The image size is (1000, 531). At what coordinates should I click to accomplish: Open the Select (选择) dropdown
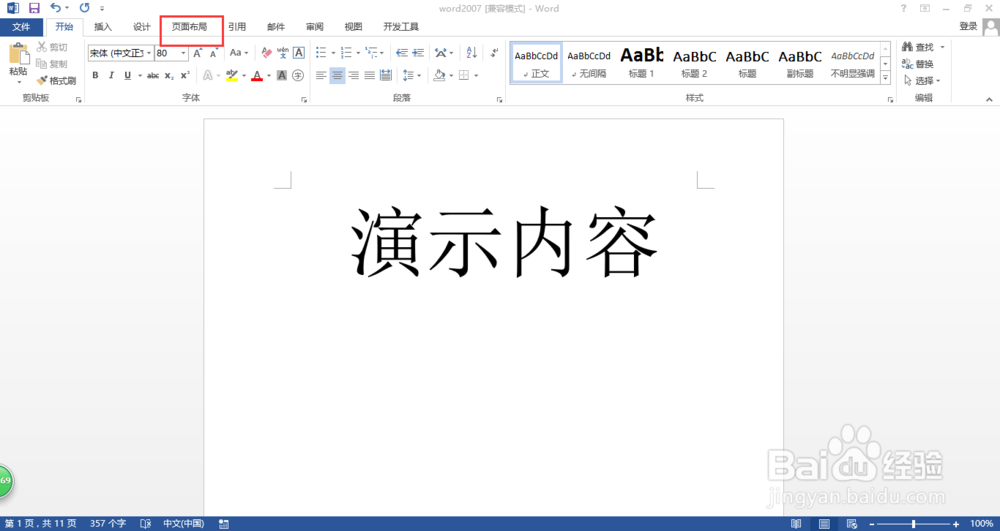pyautogui.click(x=922, y=80)
